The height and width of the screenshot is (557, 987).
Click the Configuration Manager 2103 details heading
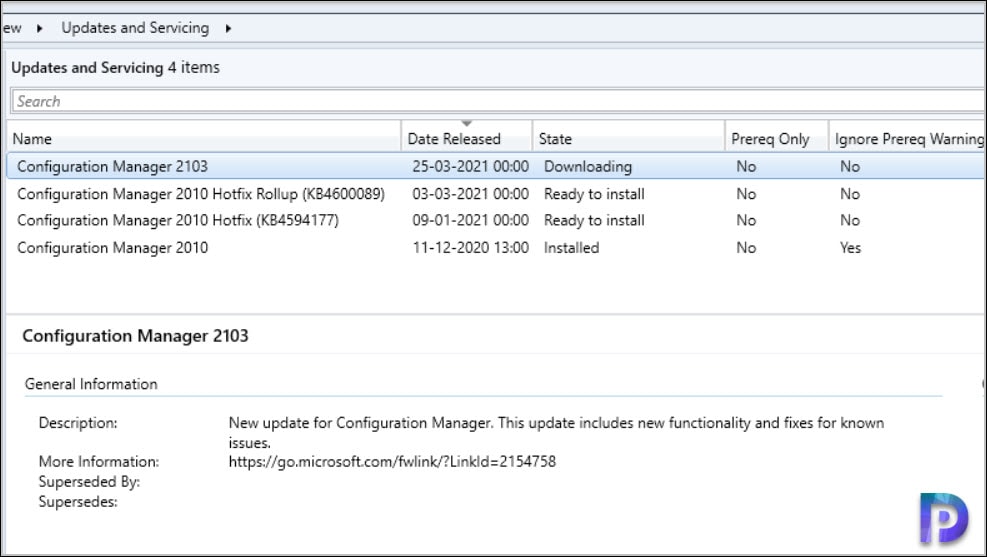135,335
